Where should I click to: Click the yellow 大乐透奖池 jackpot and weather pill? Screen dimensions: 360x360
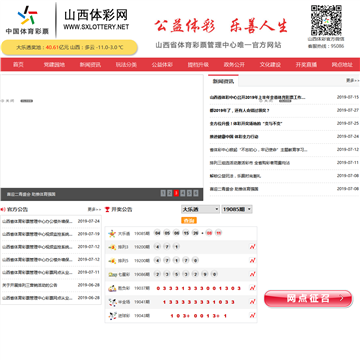pyautogui.click(x=69, y=47)
